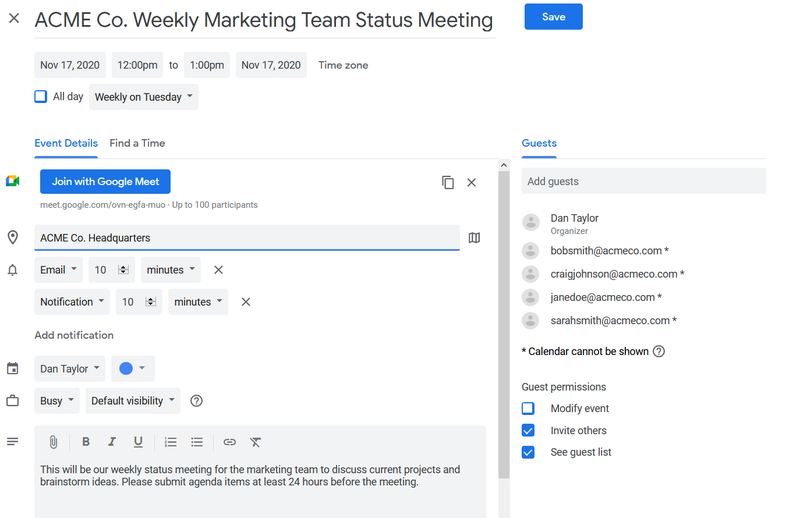Change the end date Nov 17, 2020
Viewport: 800px width, 518px height.
pyautogui.click(x=271, y=65)
